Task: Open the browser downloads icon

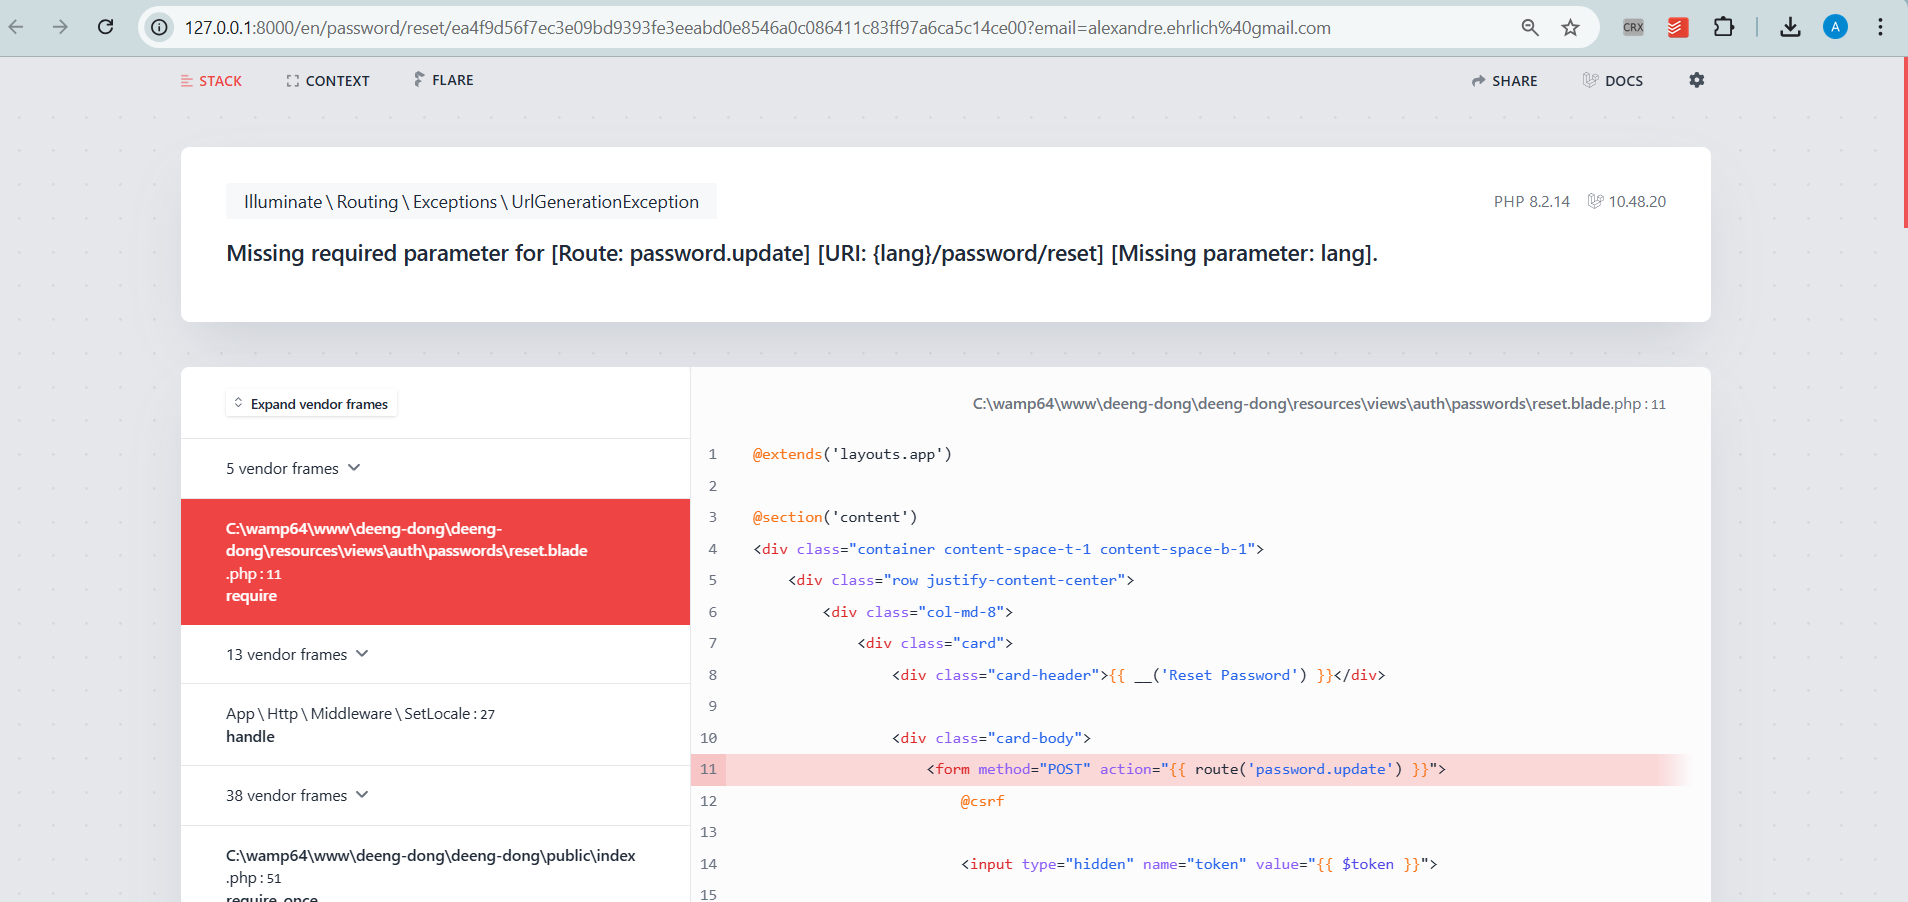Action: [1790, 27]
